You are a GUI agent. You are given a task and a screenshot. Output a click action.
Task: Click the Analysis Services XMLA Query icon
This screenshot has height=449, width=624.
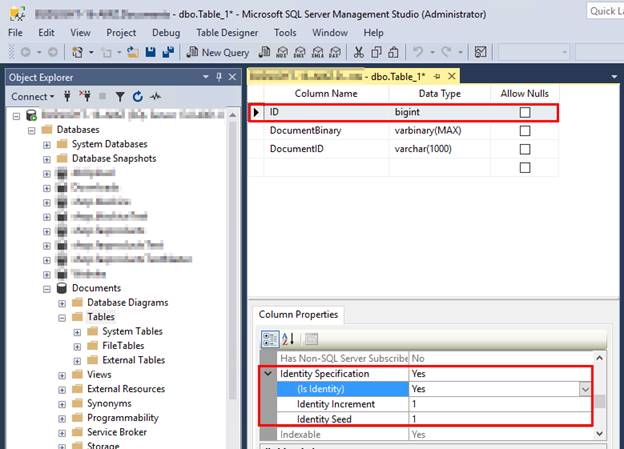pyautogui.click(x=318, y=52)
